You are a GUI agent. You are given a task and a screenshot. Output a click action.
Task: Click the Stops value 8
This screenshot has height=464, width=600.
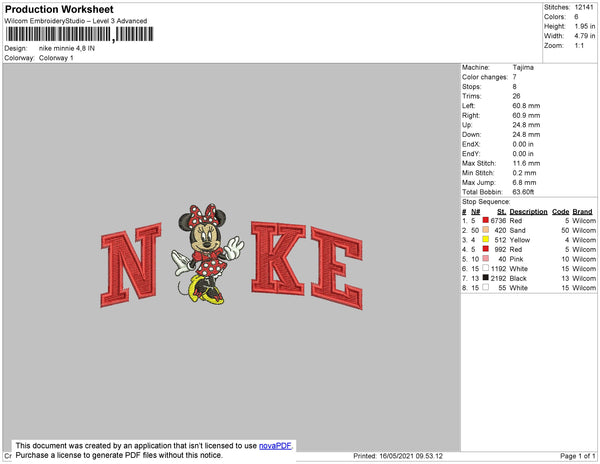click(x=515, y=86)
